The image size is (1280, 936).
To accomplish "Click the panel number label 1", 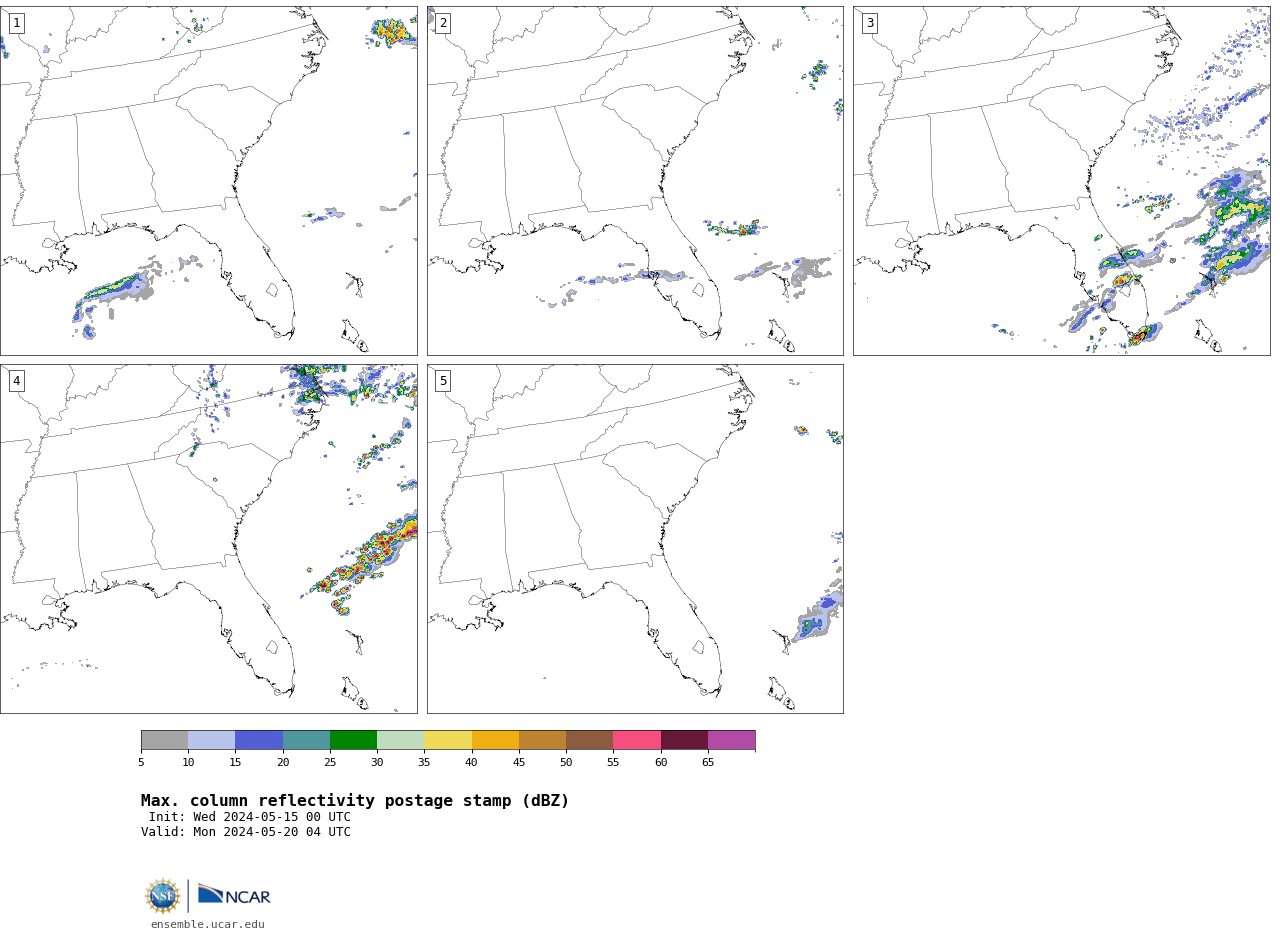I will point(16,23).
